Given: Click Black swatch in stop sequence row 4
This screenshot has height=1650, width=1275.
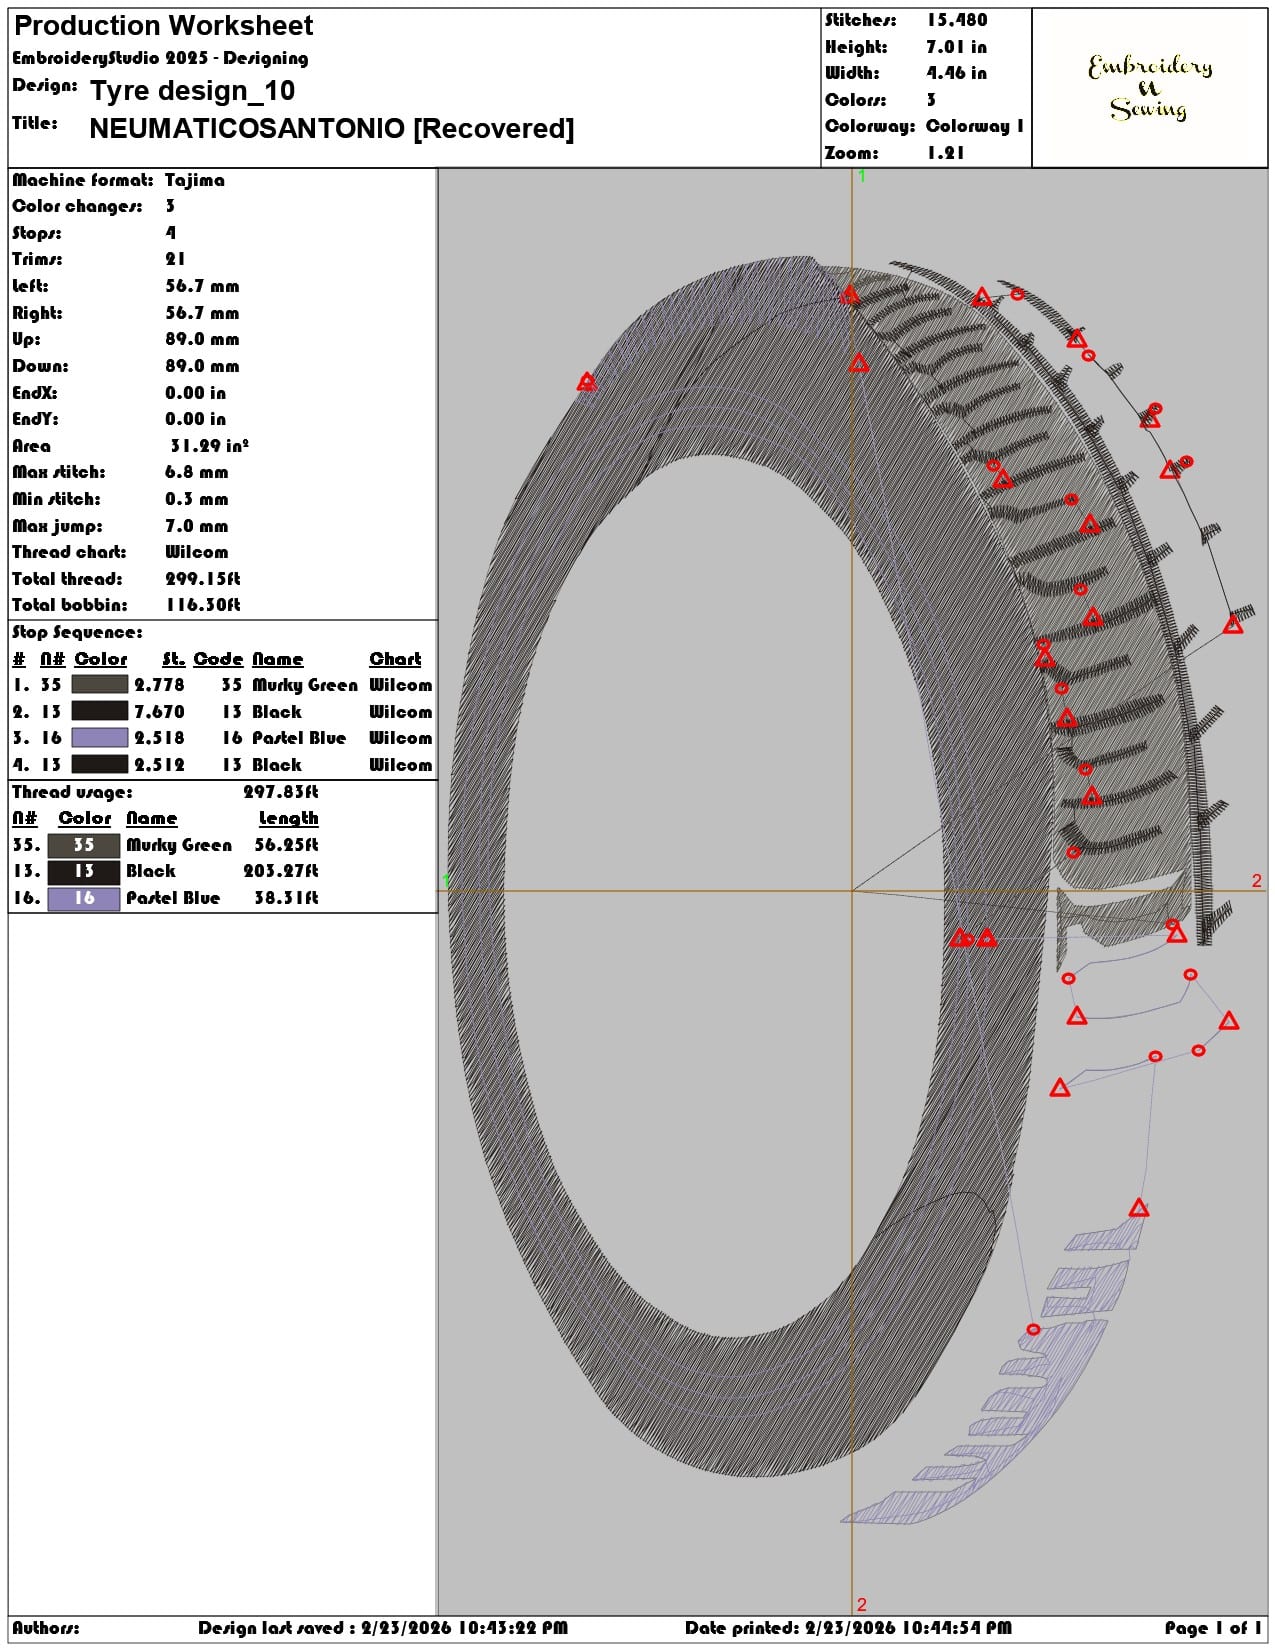Looking at the screenshot, I should click(99, 765).
